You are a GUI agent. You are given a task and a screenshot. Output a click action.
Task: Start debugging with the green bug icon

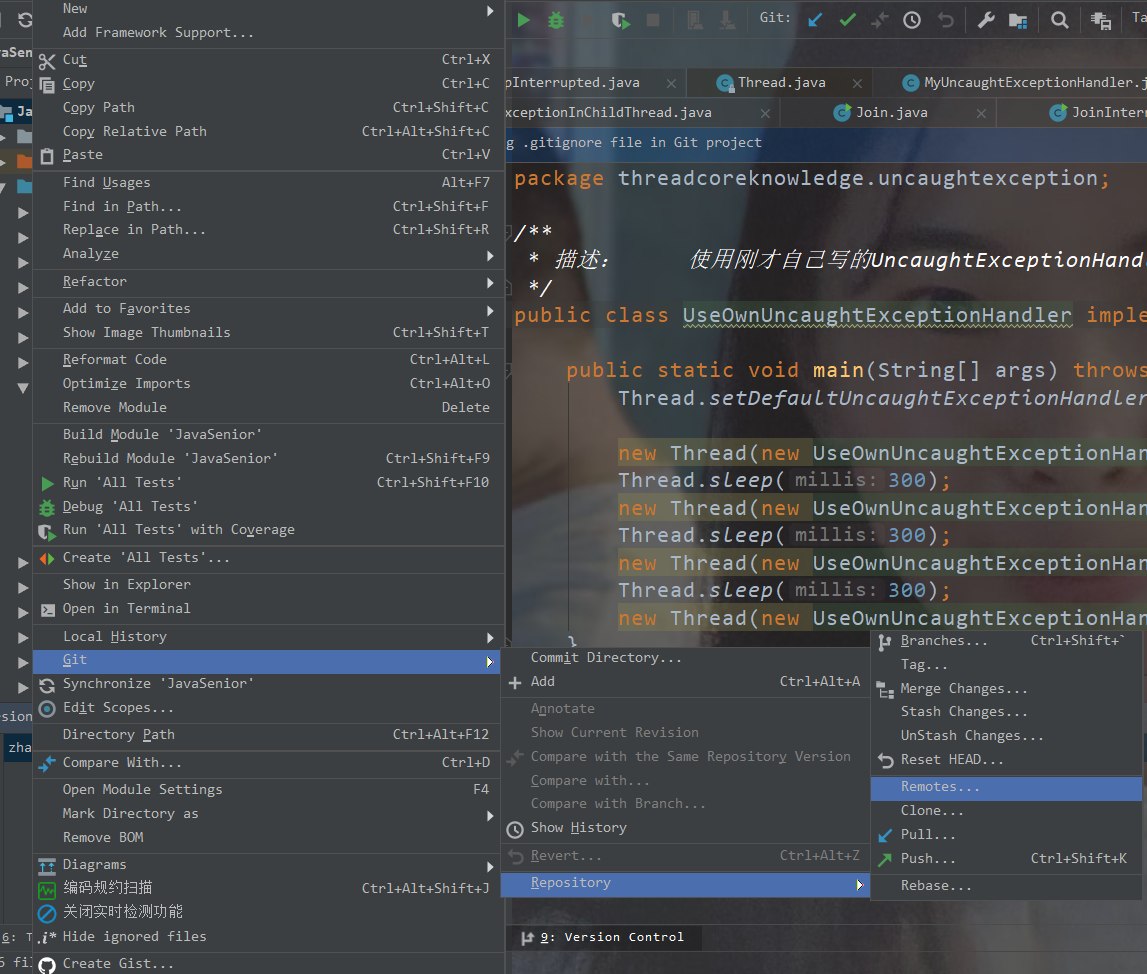point(556,20)
